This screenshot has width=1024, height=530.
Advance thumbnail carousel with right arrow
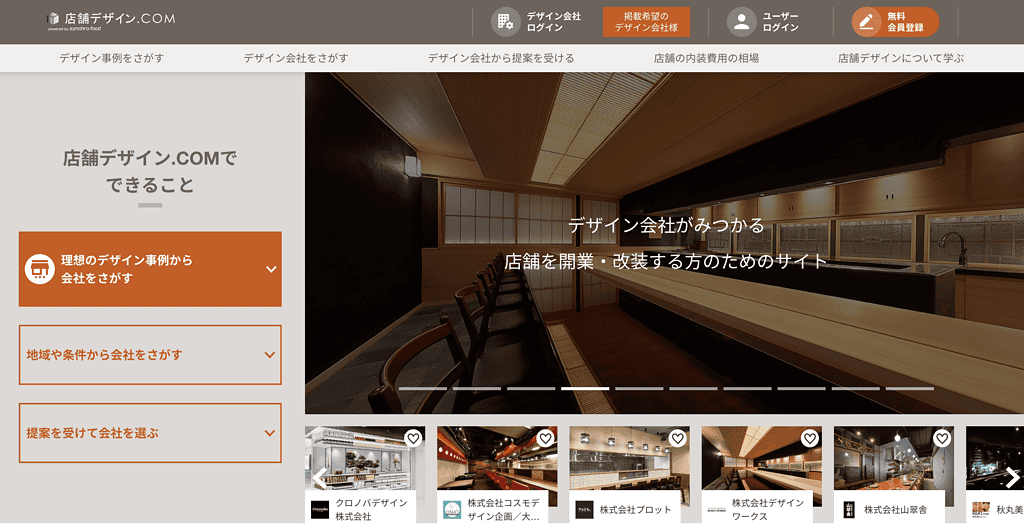(1011, 477)
